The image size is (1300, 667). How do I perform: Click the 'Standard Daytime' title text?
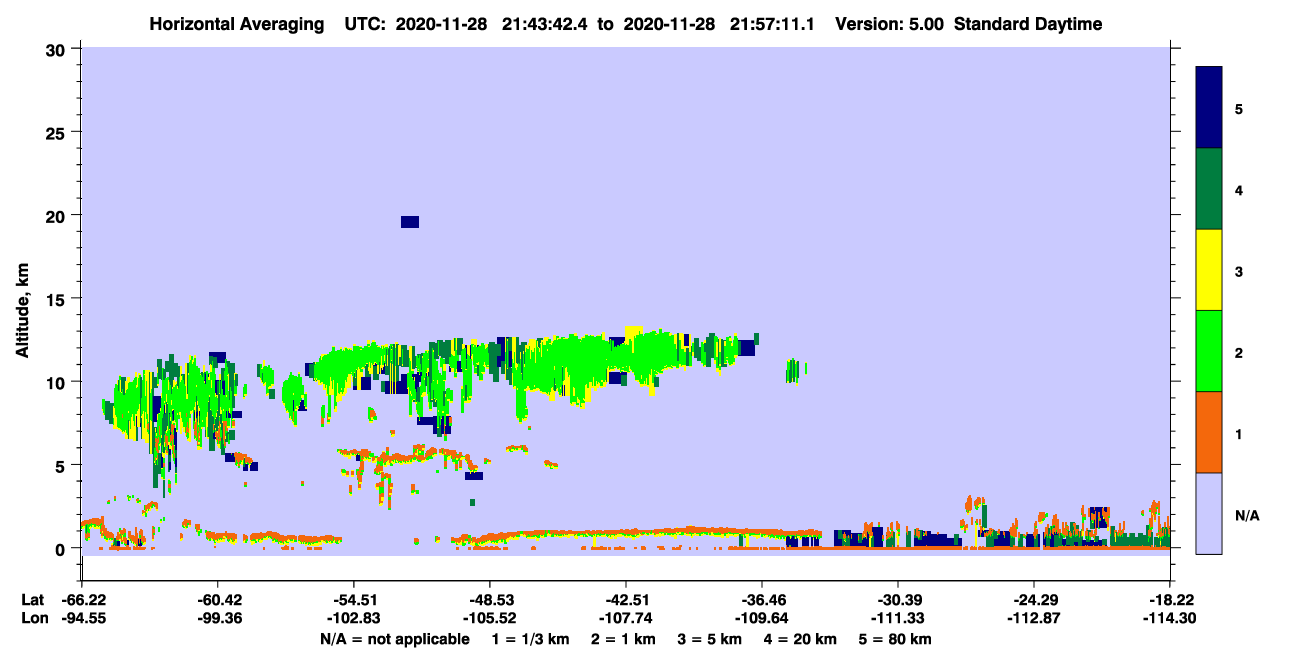1028,24
